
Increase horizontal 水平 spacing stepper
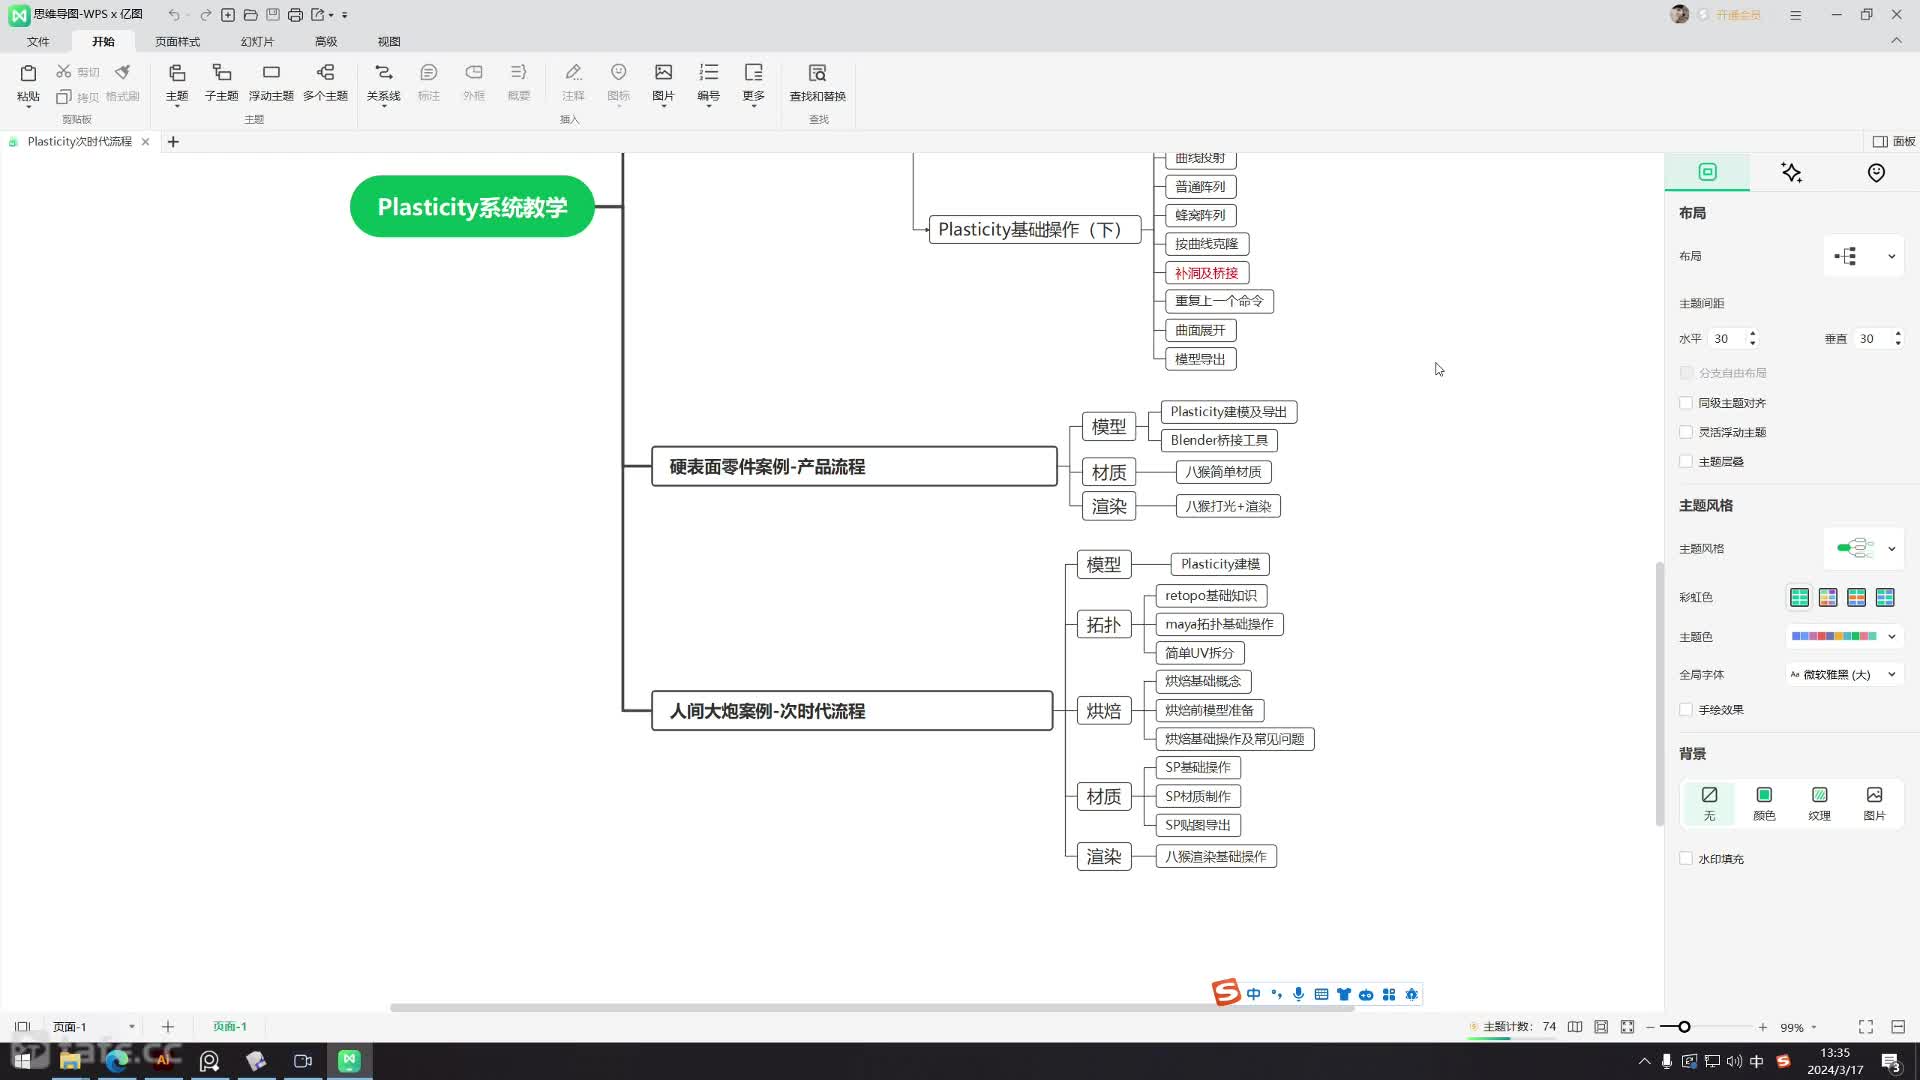tap(1752, 334)
